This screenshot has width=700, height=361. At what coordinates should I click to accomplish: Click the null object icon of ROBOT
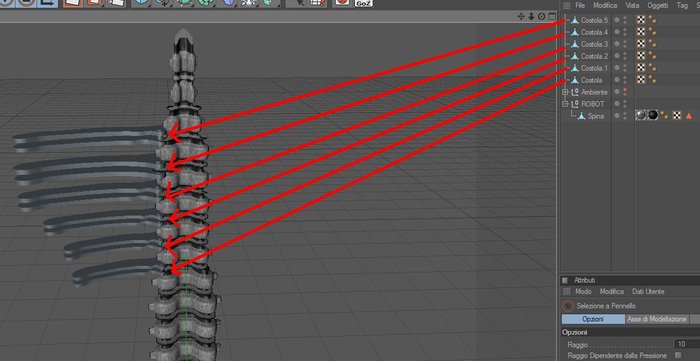coord(575,104)
